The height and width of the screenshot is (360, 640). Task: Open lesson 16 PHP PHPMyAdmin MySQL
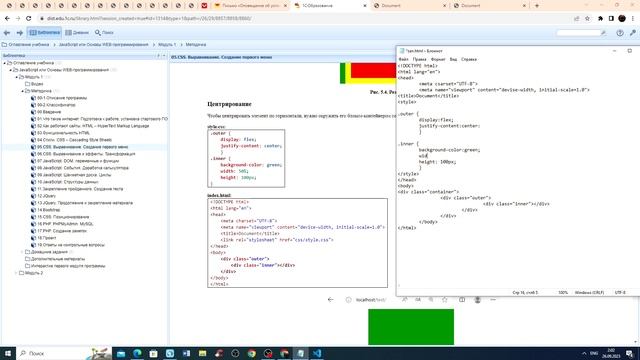pyautogui.click(x=65, y=224)
